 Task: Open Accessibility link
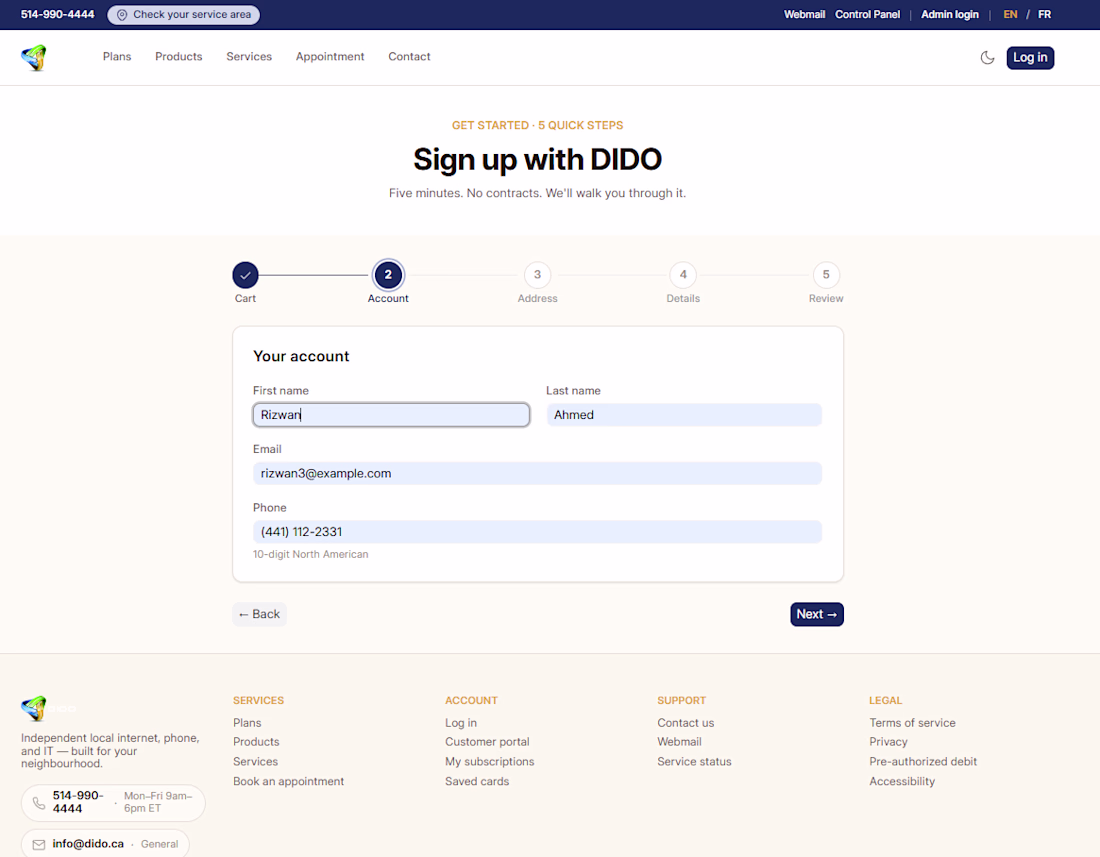pyautogui.click(x=901, y=781)
